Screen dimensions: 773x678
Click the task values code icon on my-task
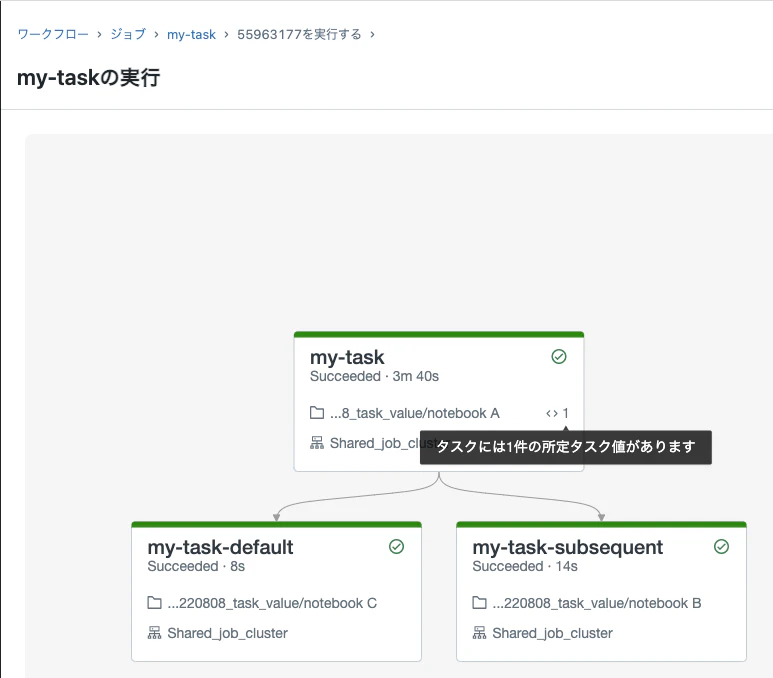[552, 413]
